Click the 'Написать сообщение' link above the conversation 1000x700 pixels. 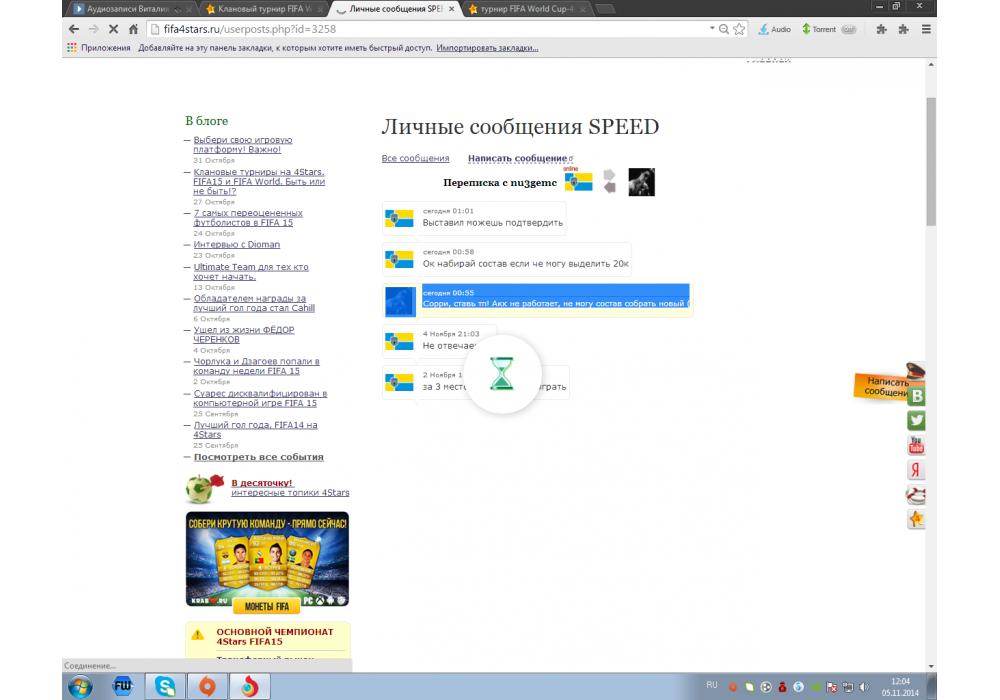(x=517, y=158)
